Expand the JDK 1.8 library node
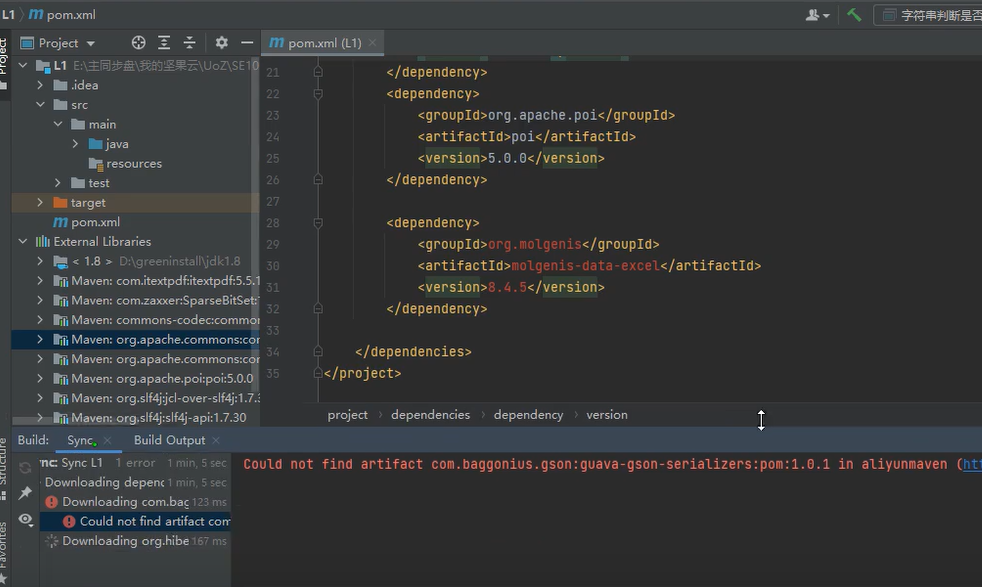 click(x=40, y=261)
